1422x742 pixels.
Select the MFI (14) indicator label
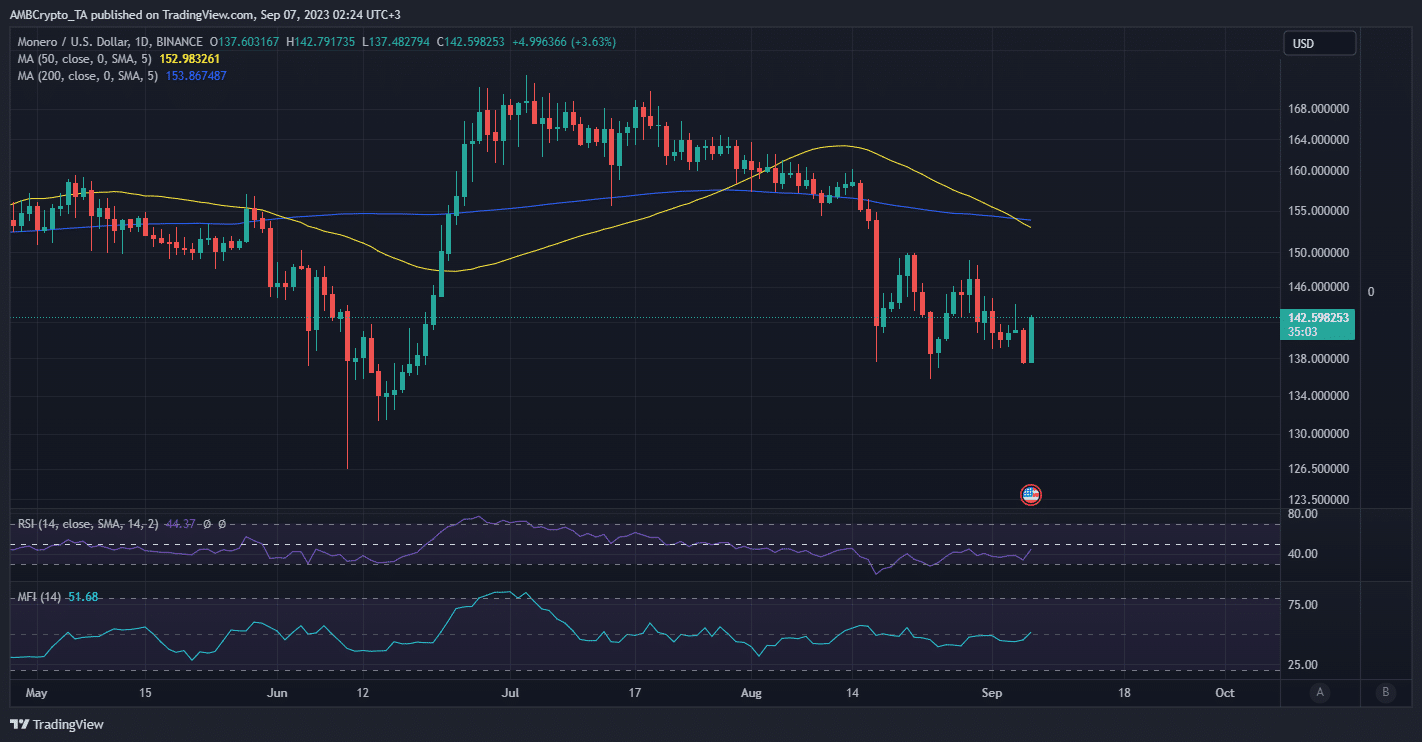pos(38,597)
